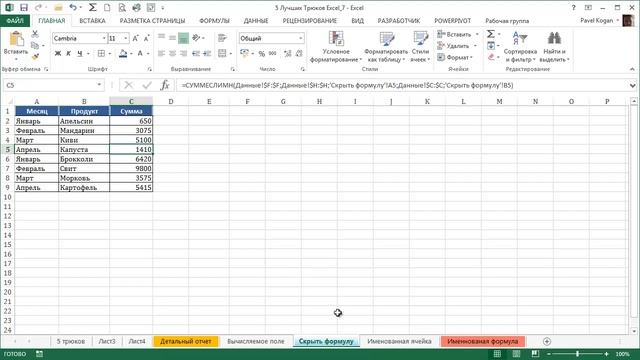This screenshot has width=640, height=360.
Task: Click the Format Painter brush icon
Action: pyautogui.click(x=35, y=56)
